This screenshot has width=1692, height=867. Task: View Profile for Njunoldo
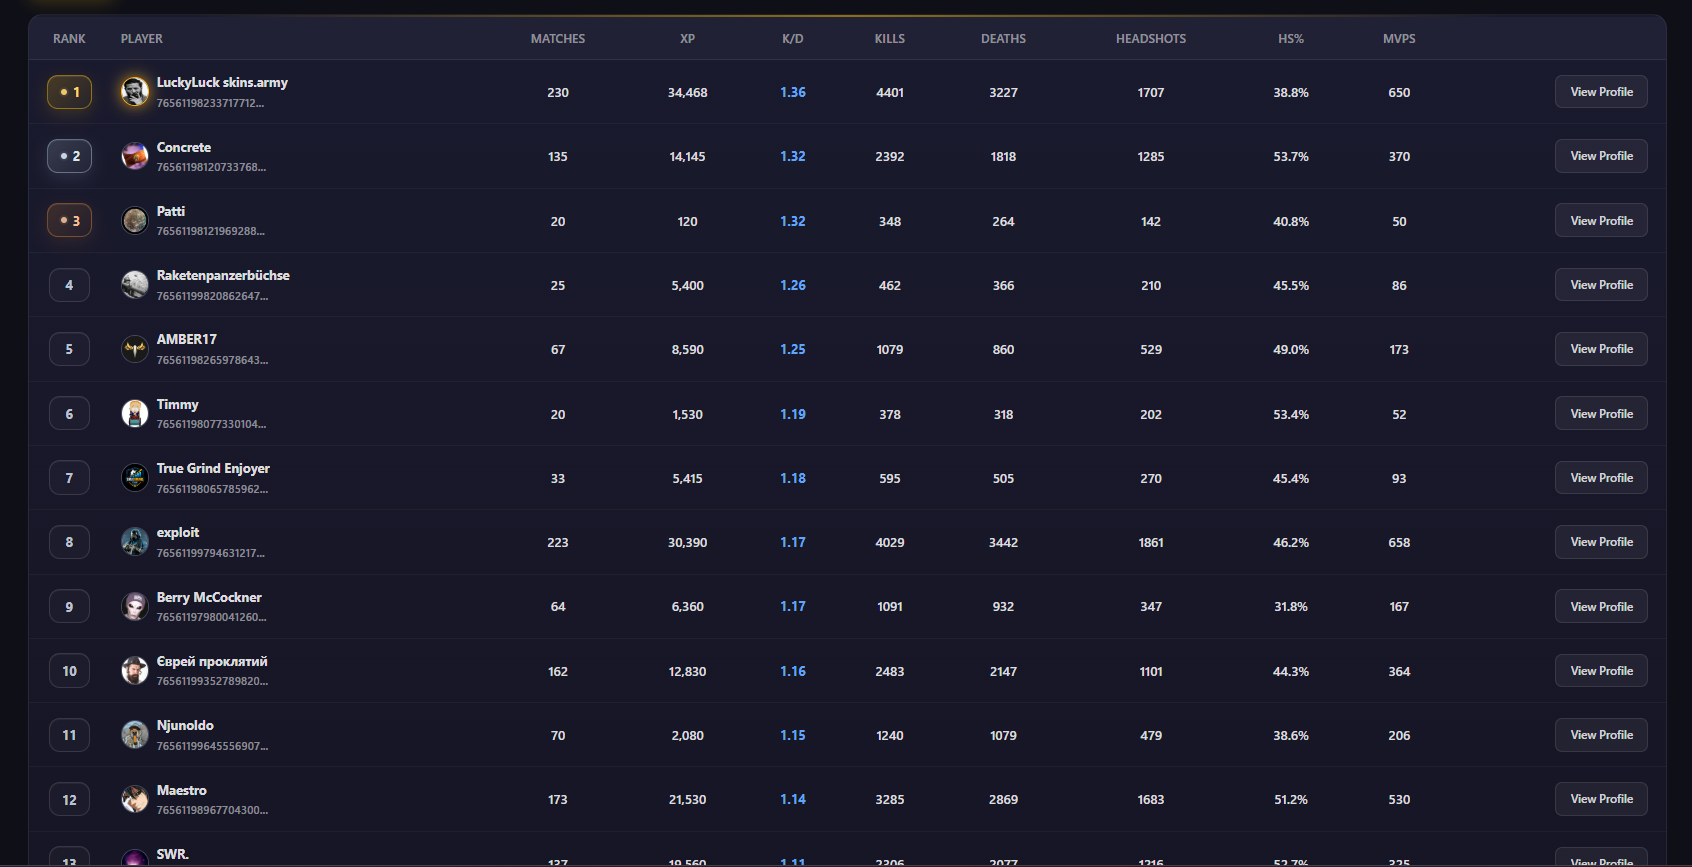[x=1601, y=735]
